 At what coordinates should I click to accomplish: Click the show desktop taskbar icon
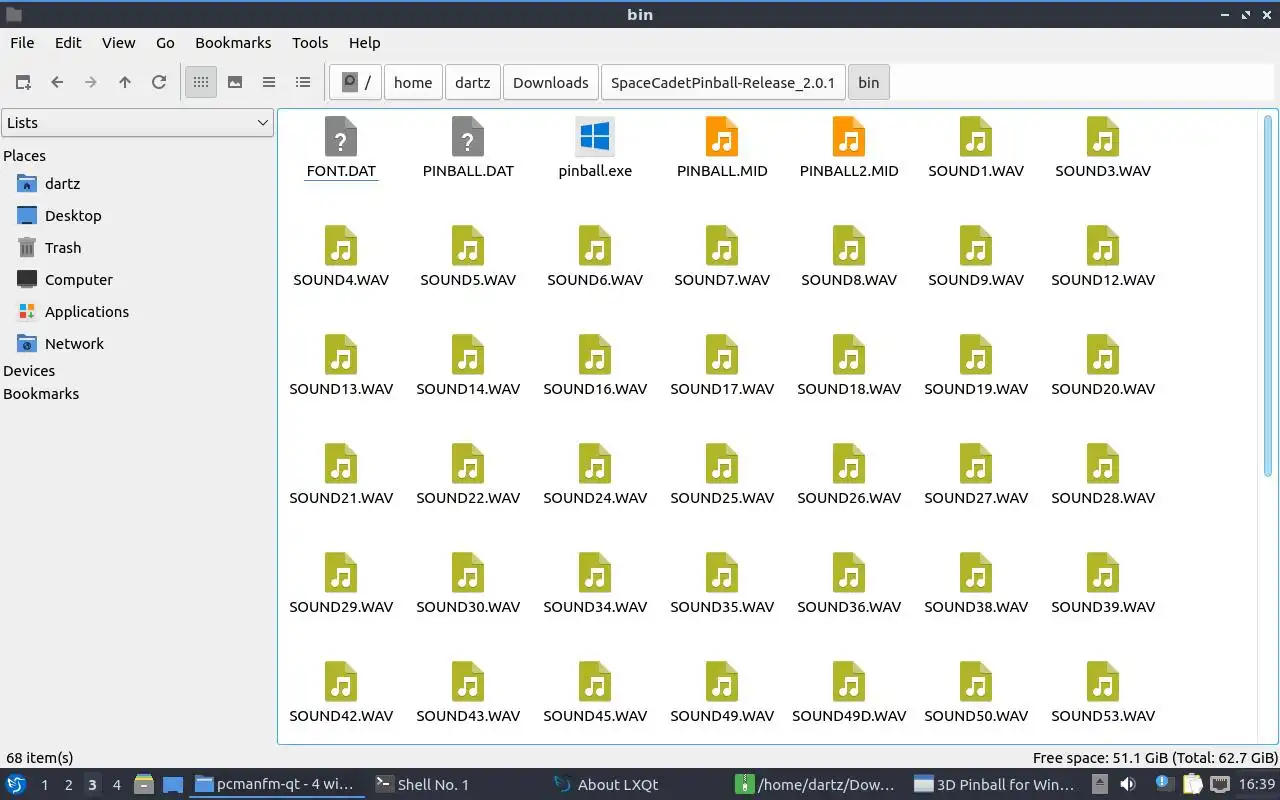tap(173, 784)
